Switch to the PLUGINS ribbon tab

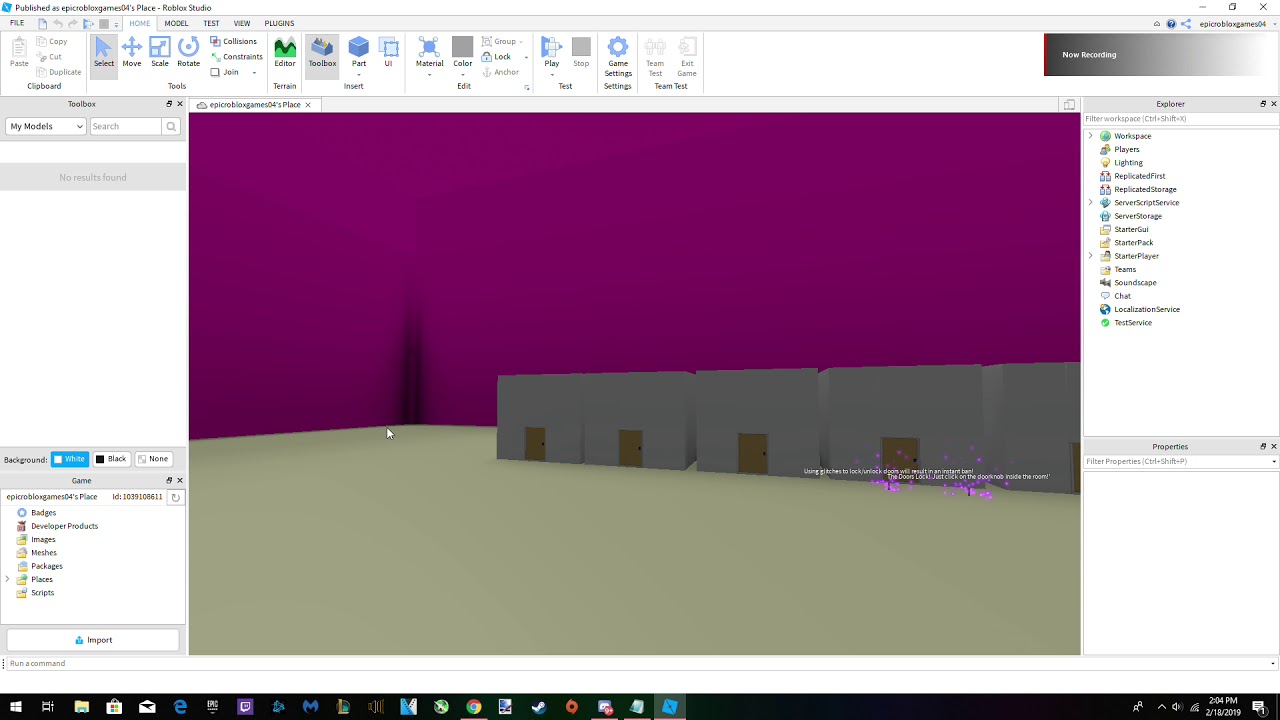click(279, 23)
